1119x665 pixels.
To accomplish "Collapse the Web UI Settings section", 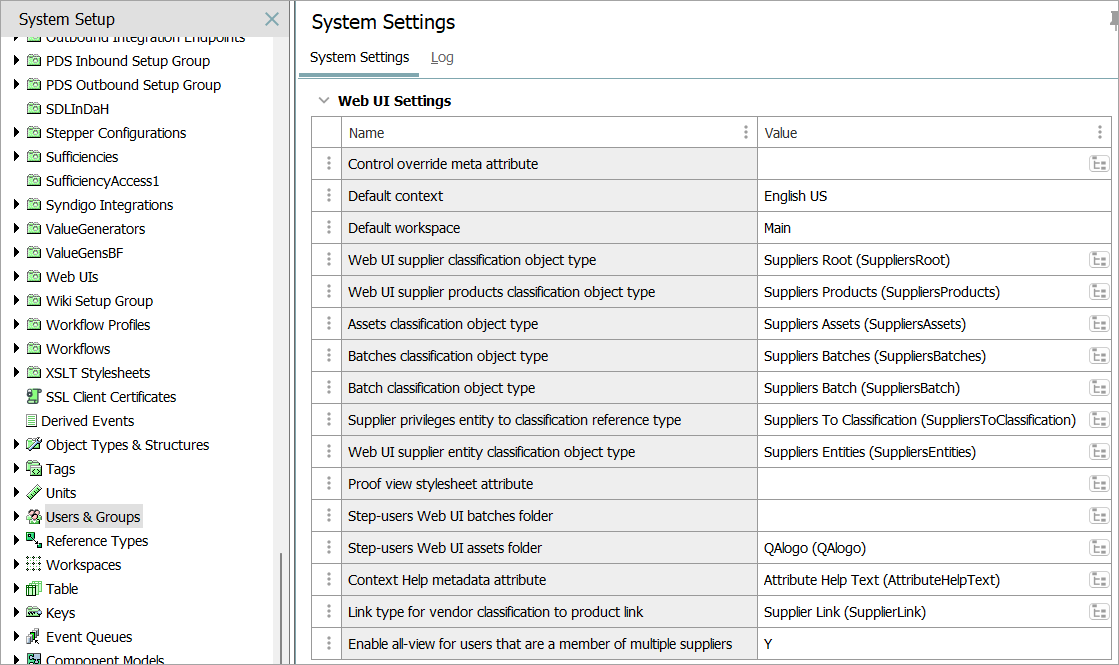I will click(x=323, y=101).
